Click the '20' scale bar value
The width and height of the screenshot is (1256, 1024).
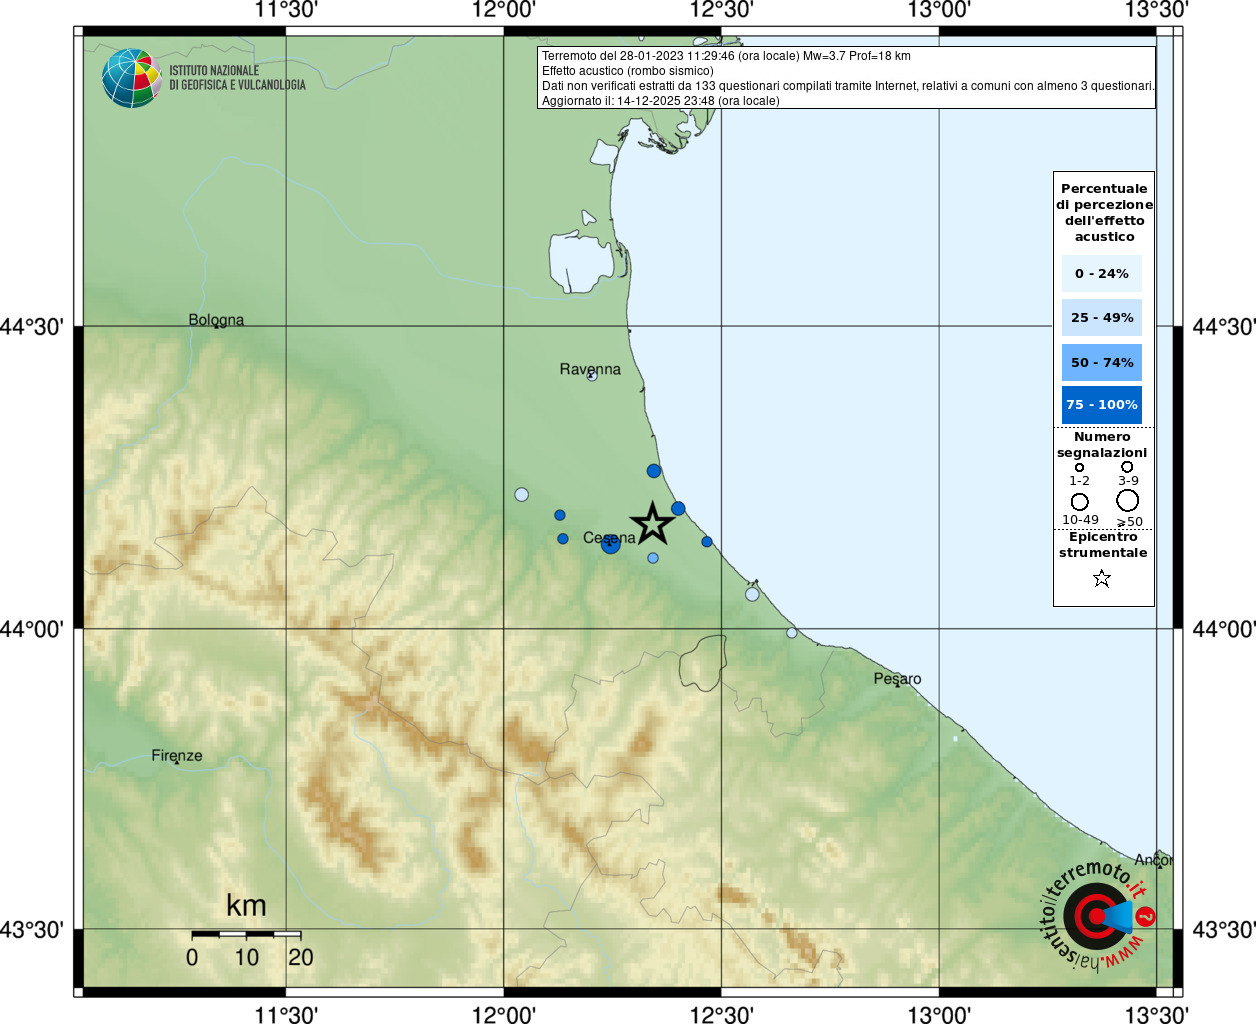(301, 957)
